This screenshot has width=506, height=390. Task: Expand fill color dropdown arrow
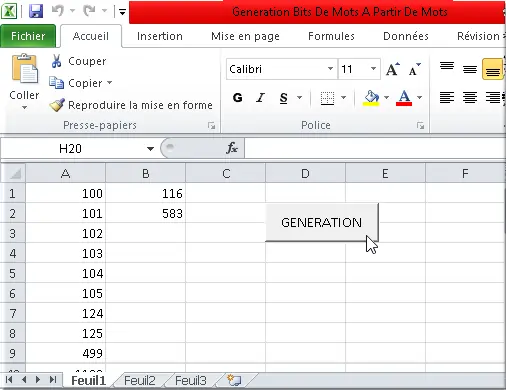point(387,98)
